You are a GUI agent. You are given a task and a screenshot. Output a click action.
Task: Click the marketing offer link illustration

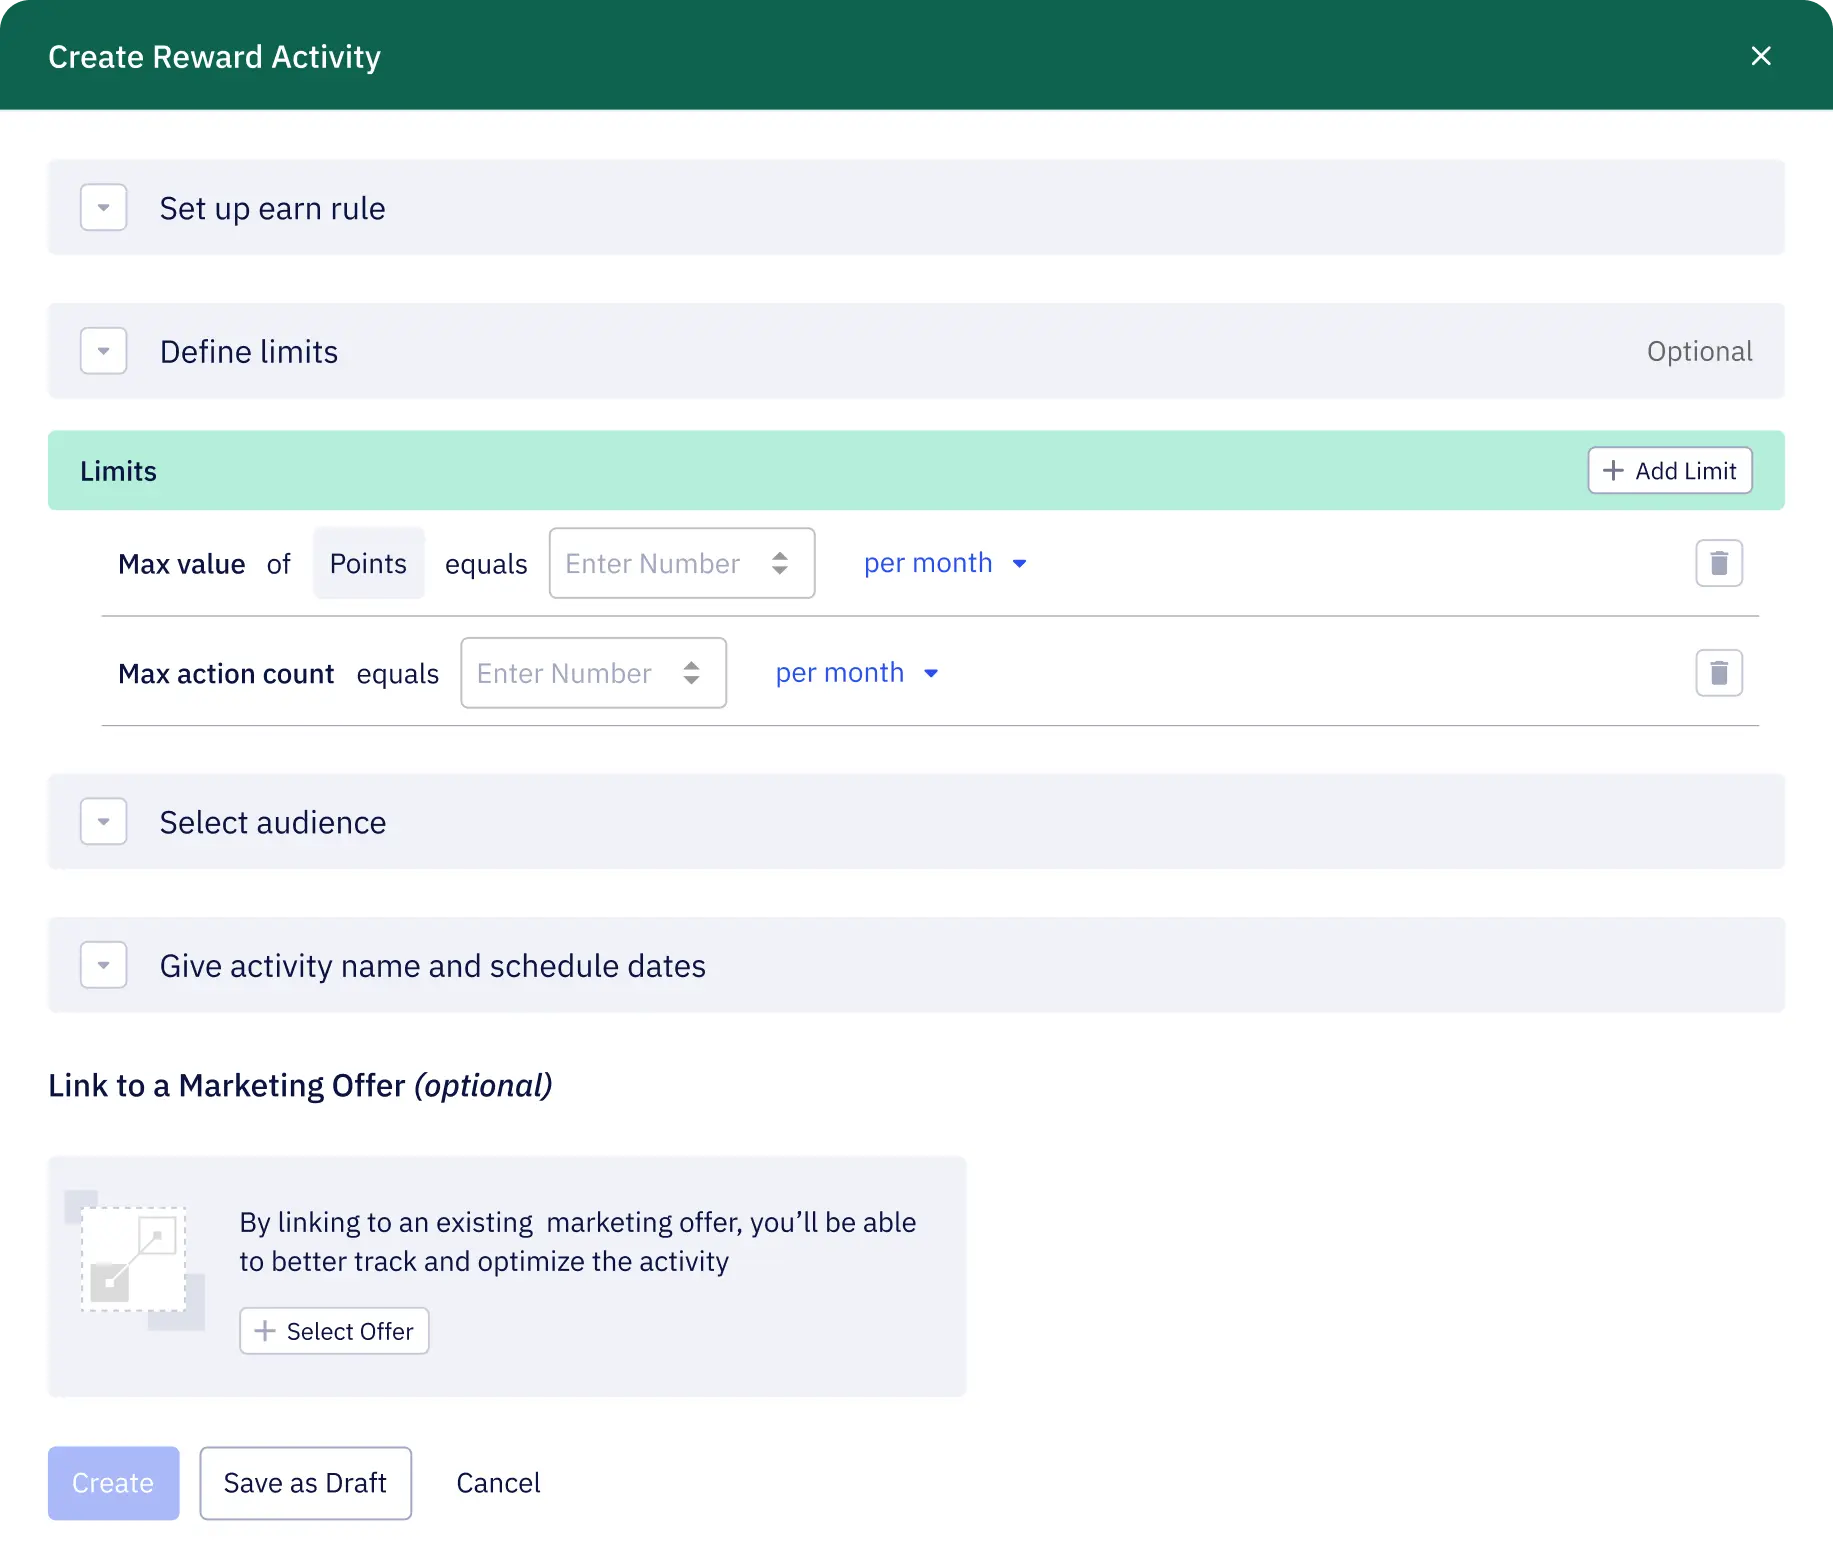(134, 1260)
